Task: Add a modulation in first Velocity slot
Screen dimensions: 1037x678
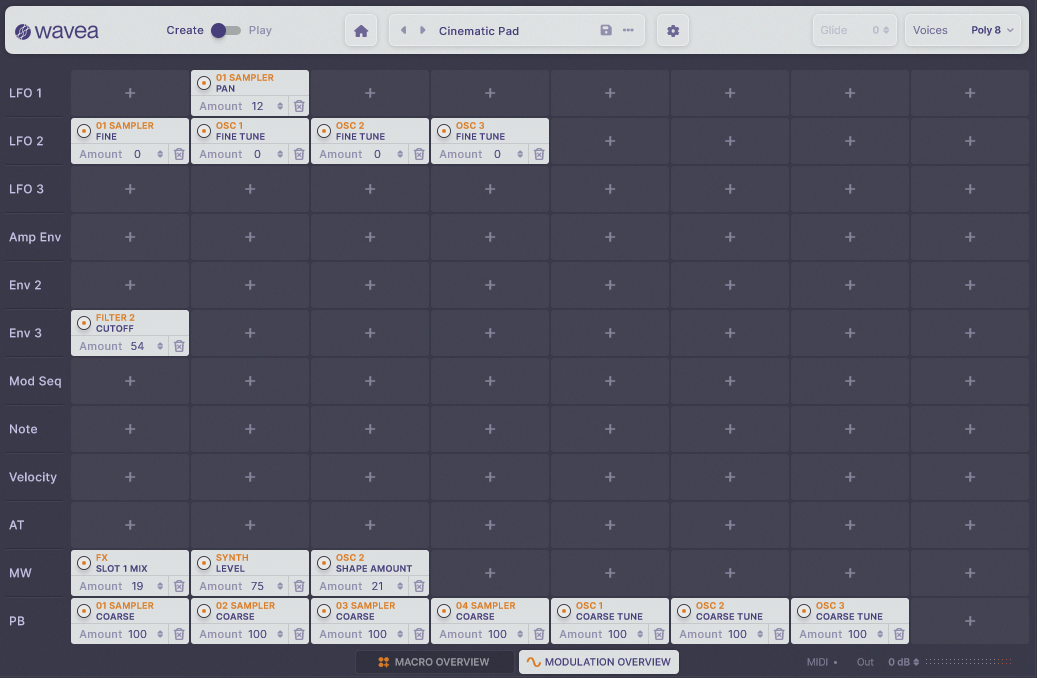Action: pyautogui.click(x=130, y=477)
